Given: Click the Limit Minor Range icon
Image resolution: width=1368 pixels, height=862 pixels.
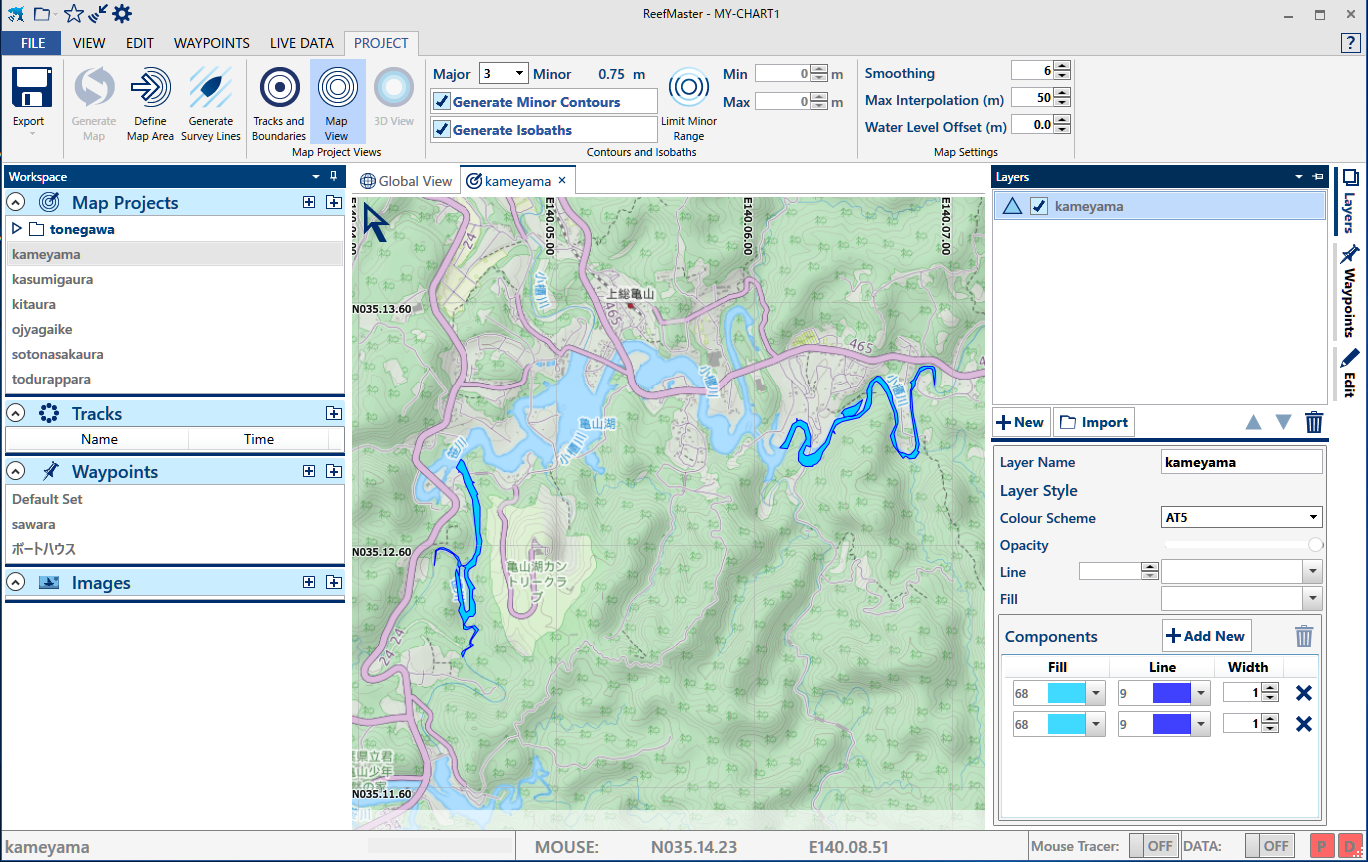Looking at the screenshot, I should [x=689, y=88].
